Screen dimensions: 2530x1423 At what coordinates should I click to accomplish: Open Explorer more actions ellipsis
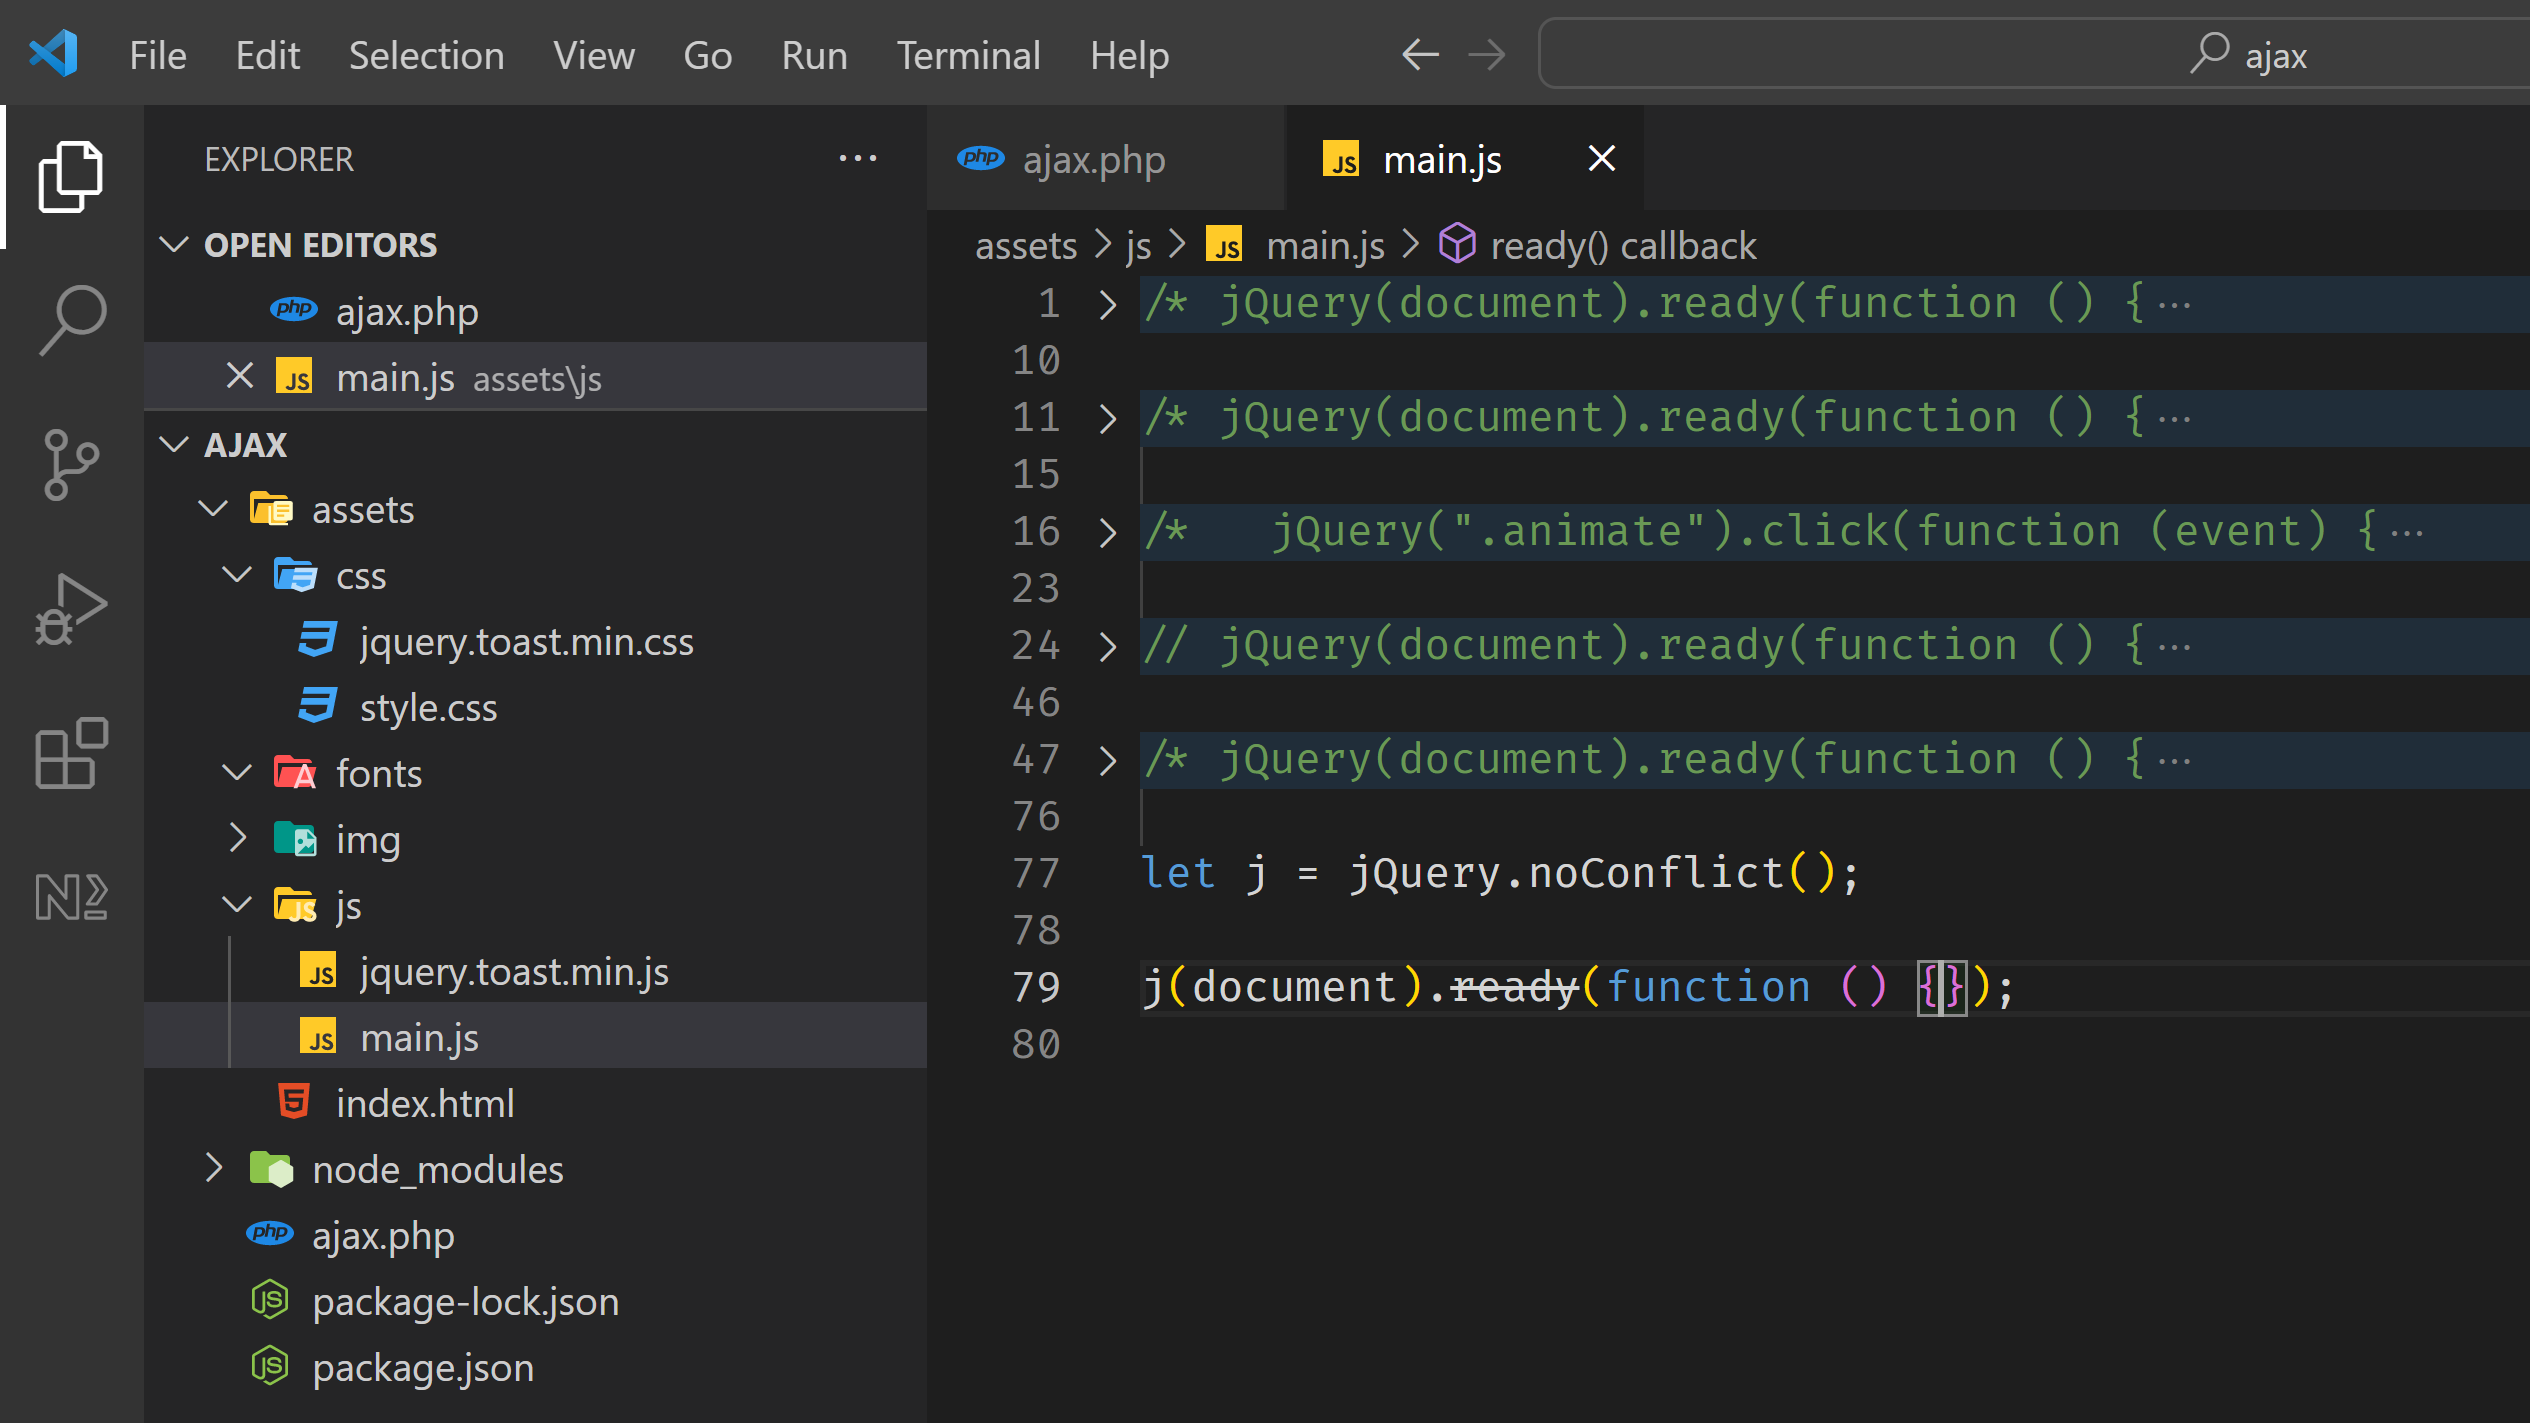click(x=858, y=159)
